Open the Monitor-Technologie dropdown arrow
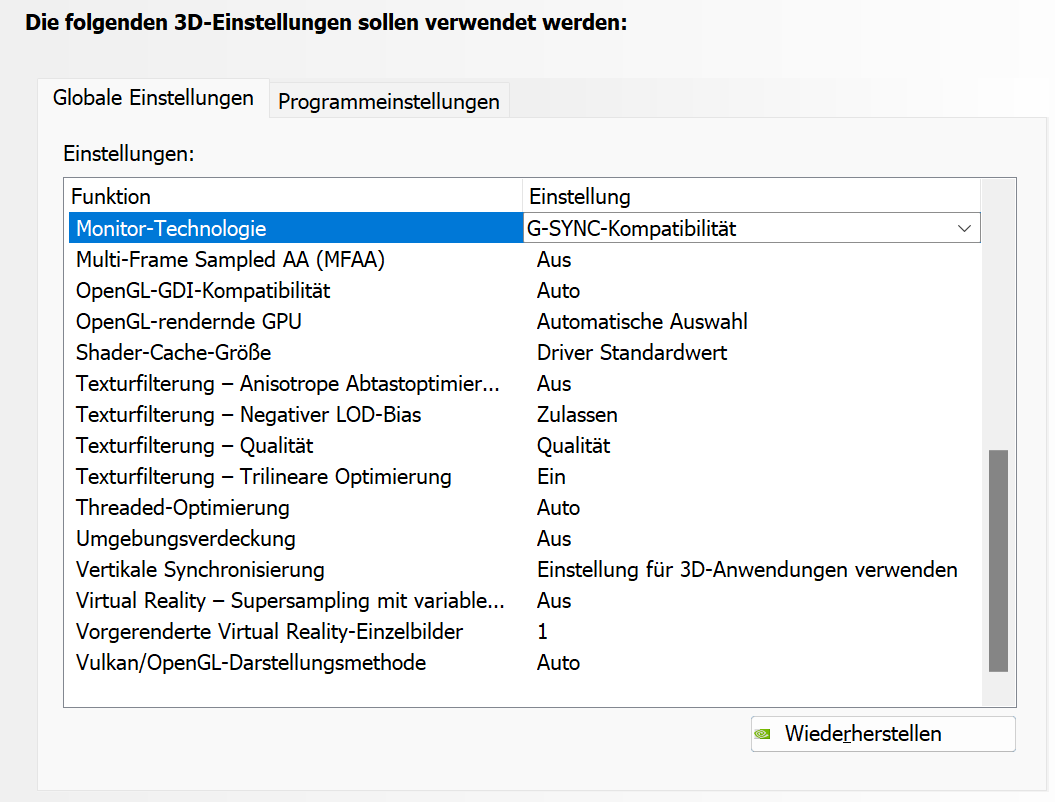 click(x=964, y=228)
